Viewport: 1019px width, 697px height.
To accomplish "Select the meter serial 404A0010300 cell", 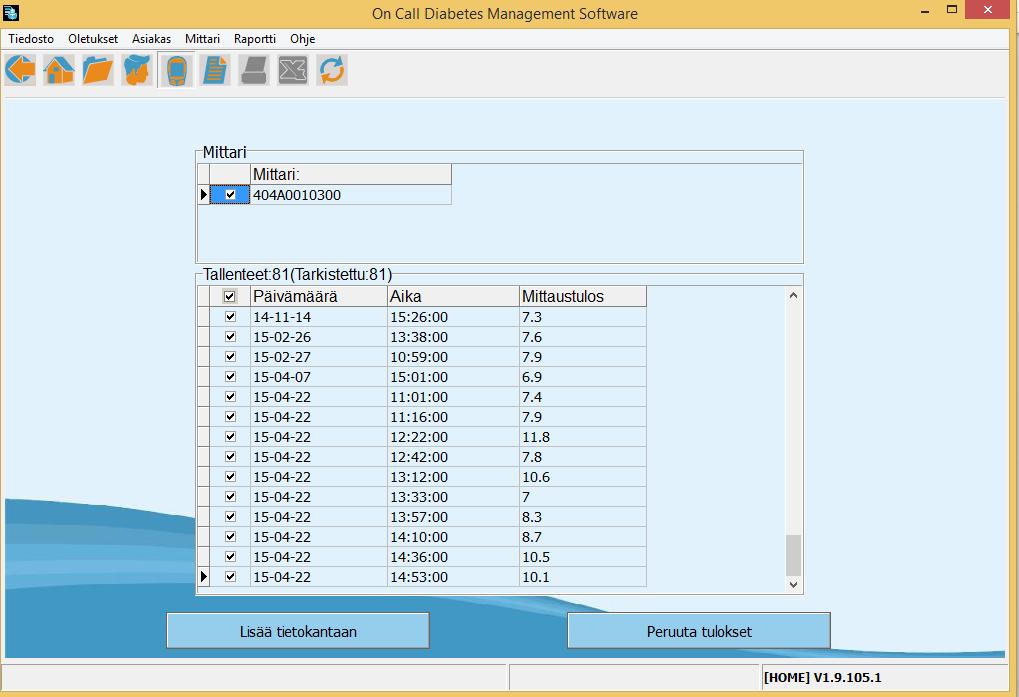I will point(351,194).
